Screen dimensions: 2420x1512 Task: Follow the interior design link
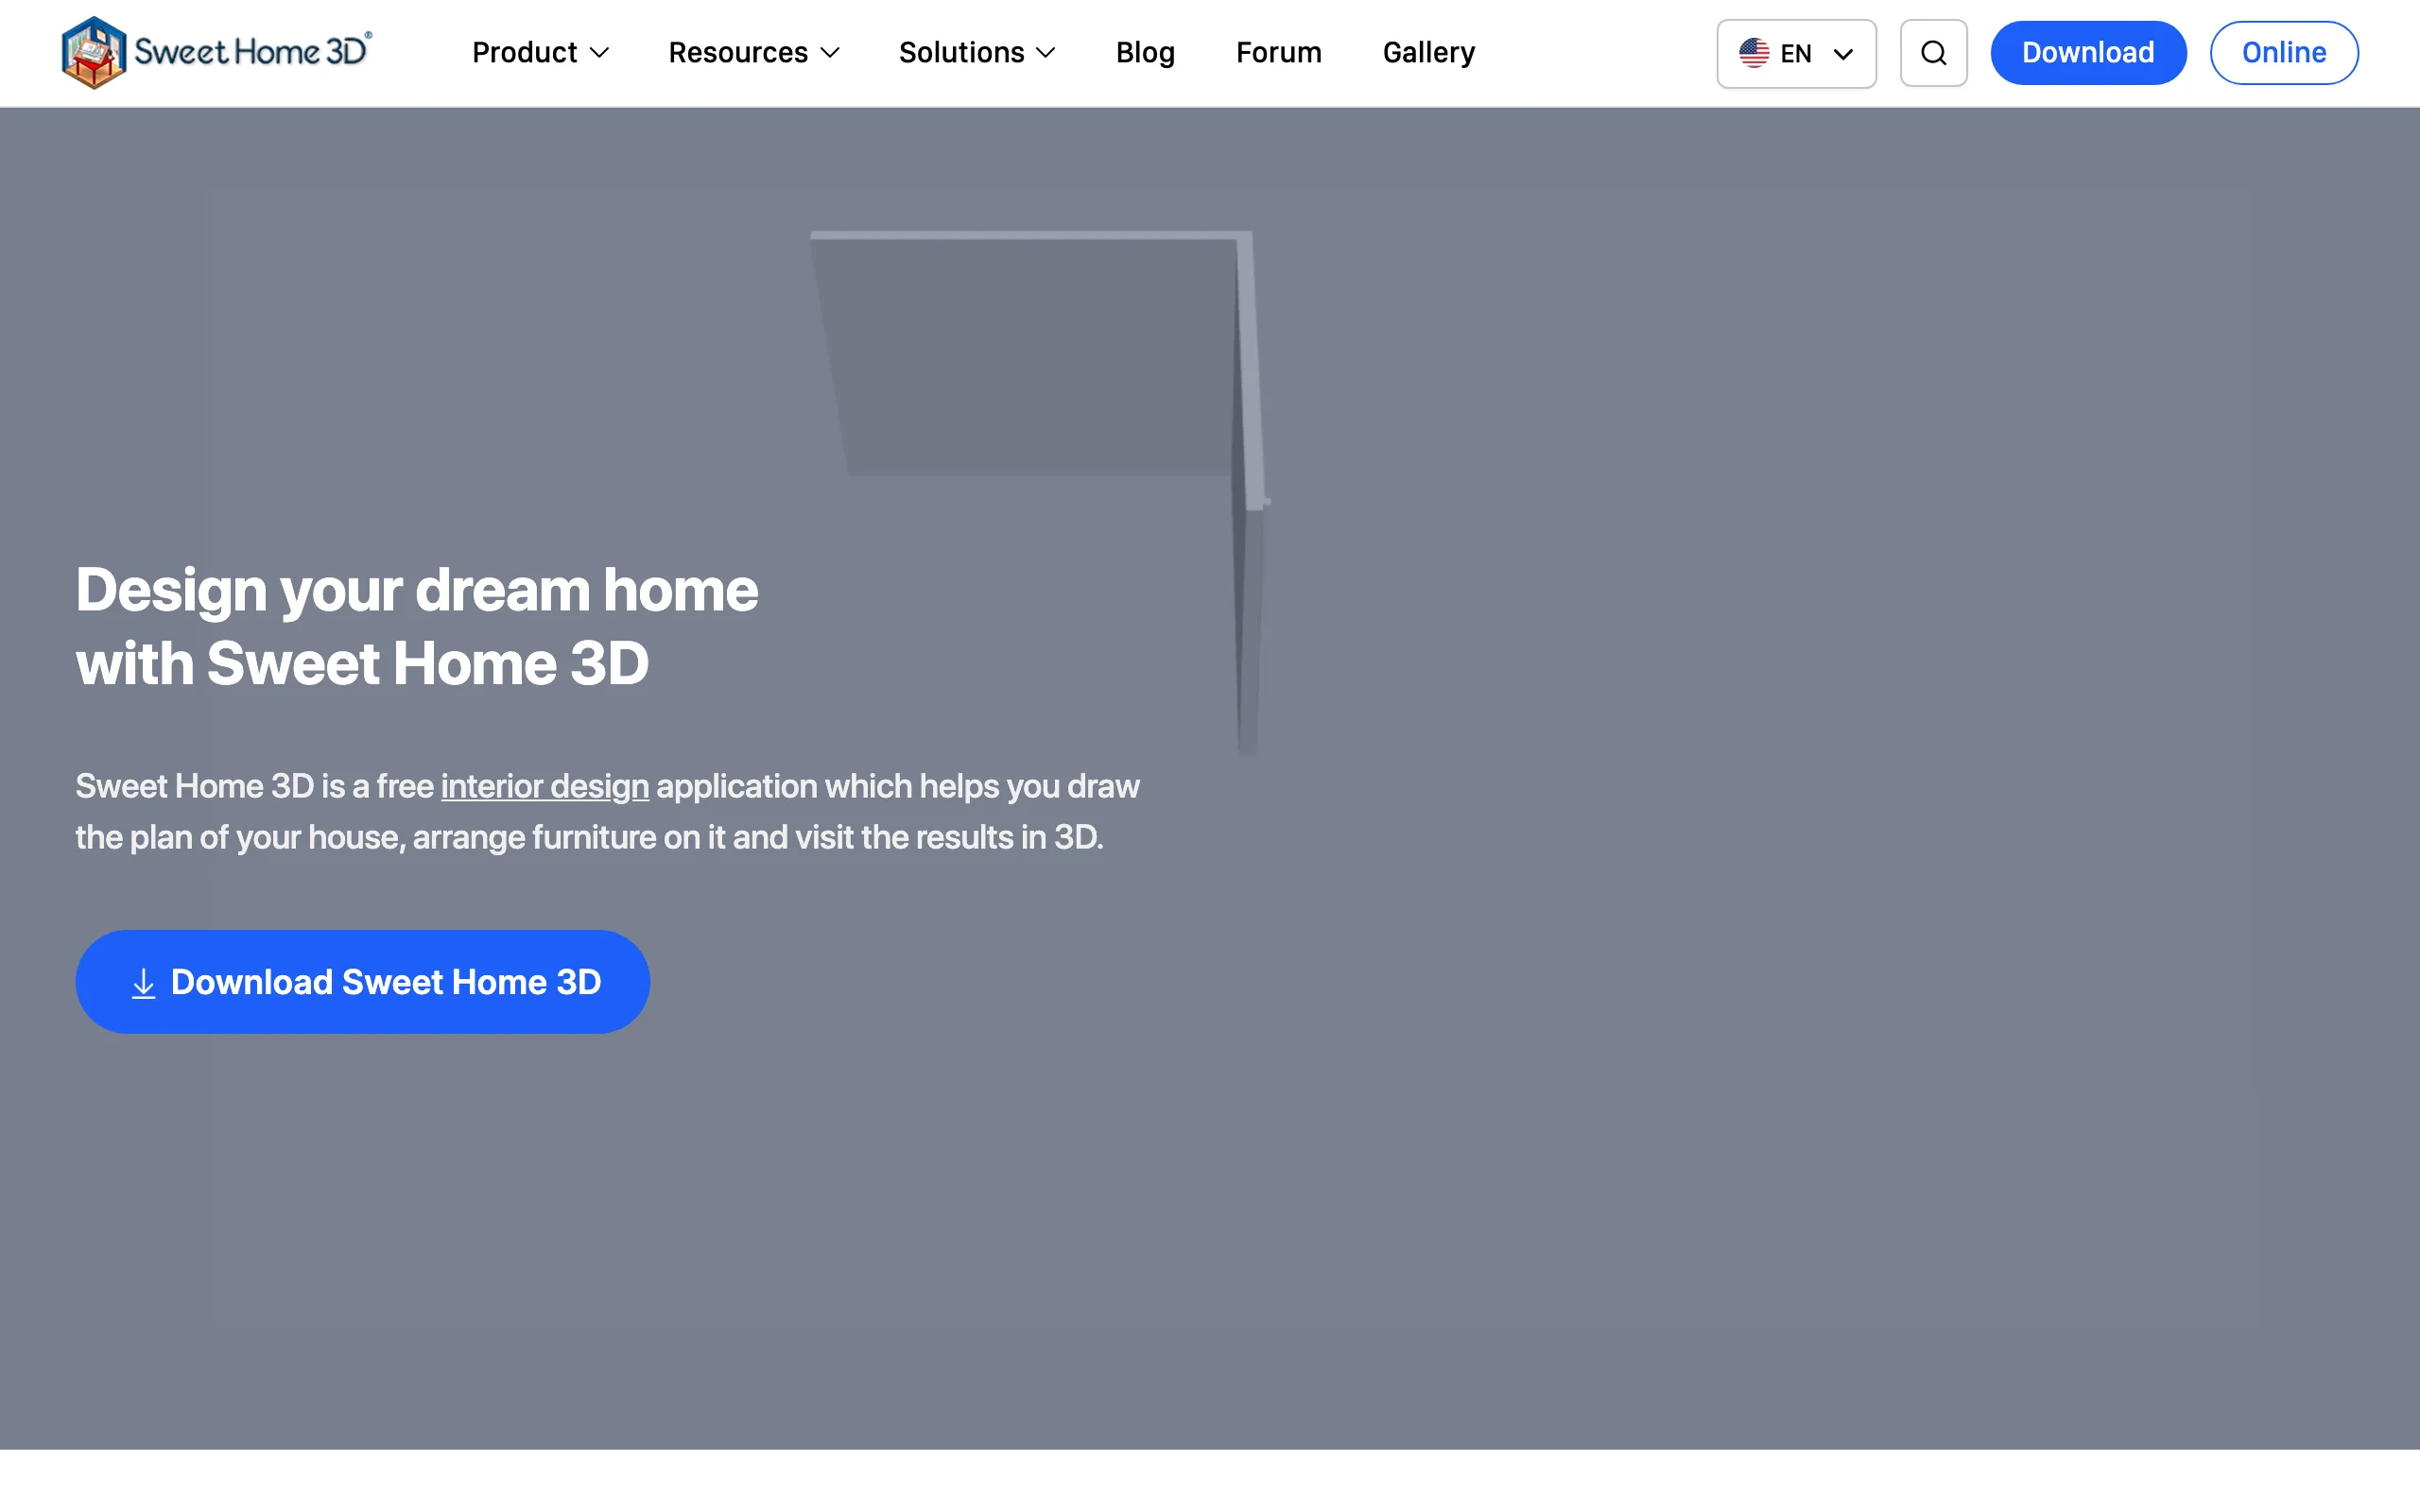click(545, 786)
